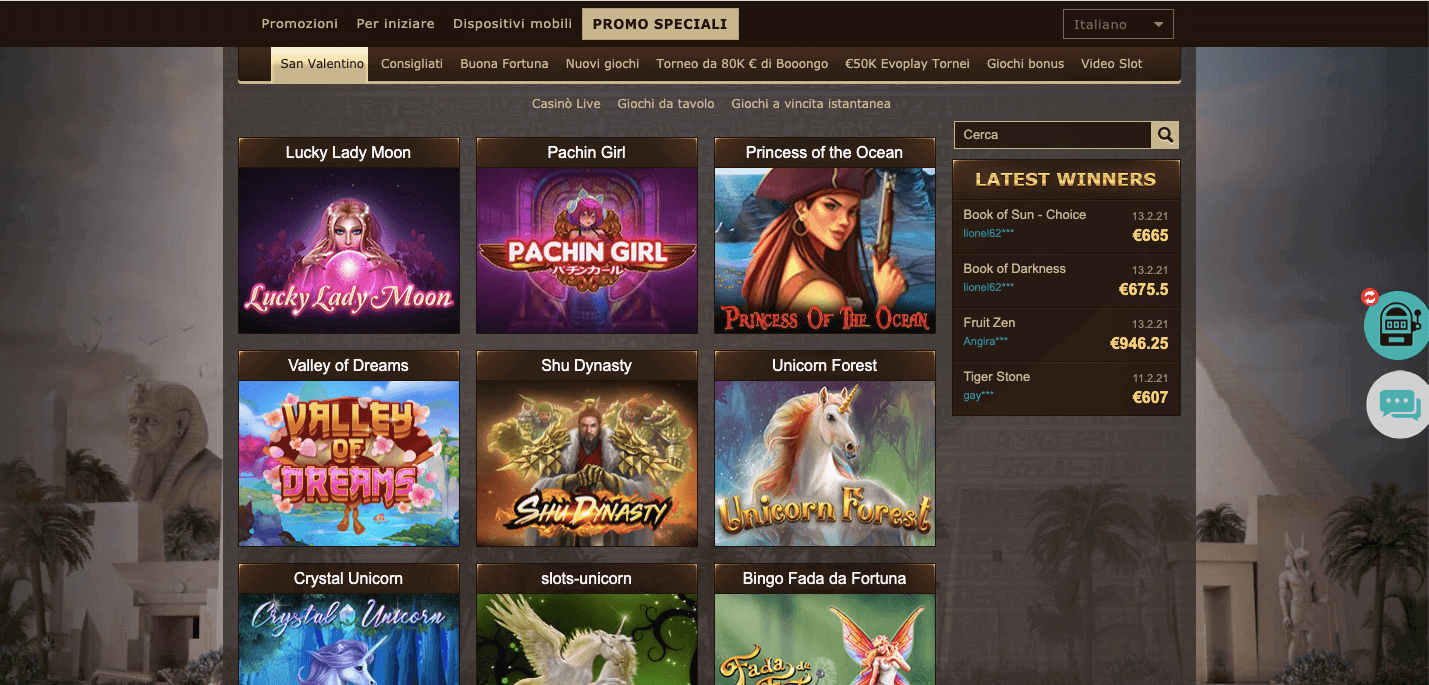Open the Italiano language dropdown
The image size is (1429, 685).
1117,23
